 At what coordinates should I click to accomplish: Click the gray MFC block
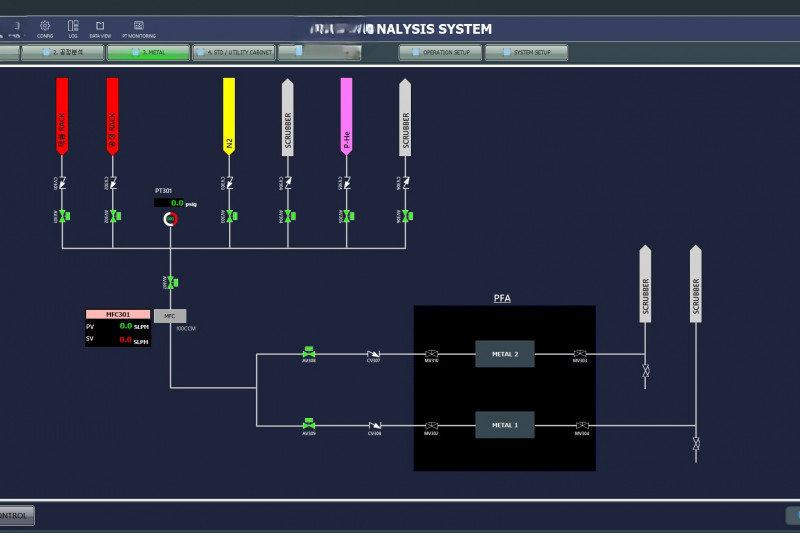pos(170,316)
